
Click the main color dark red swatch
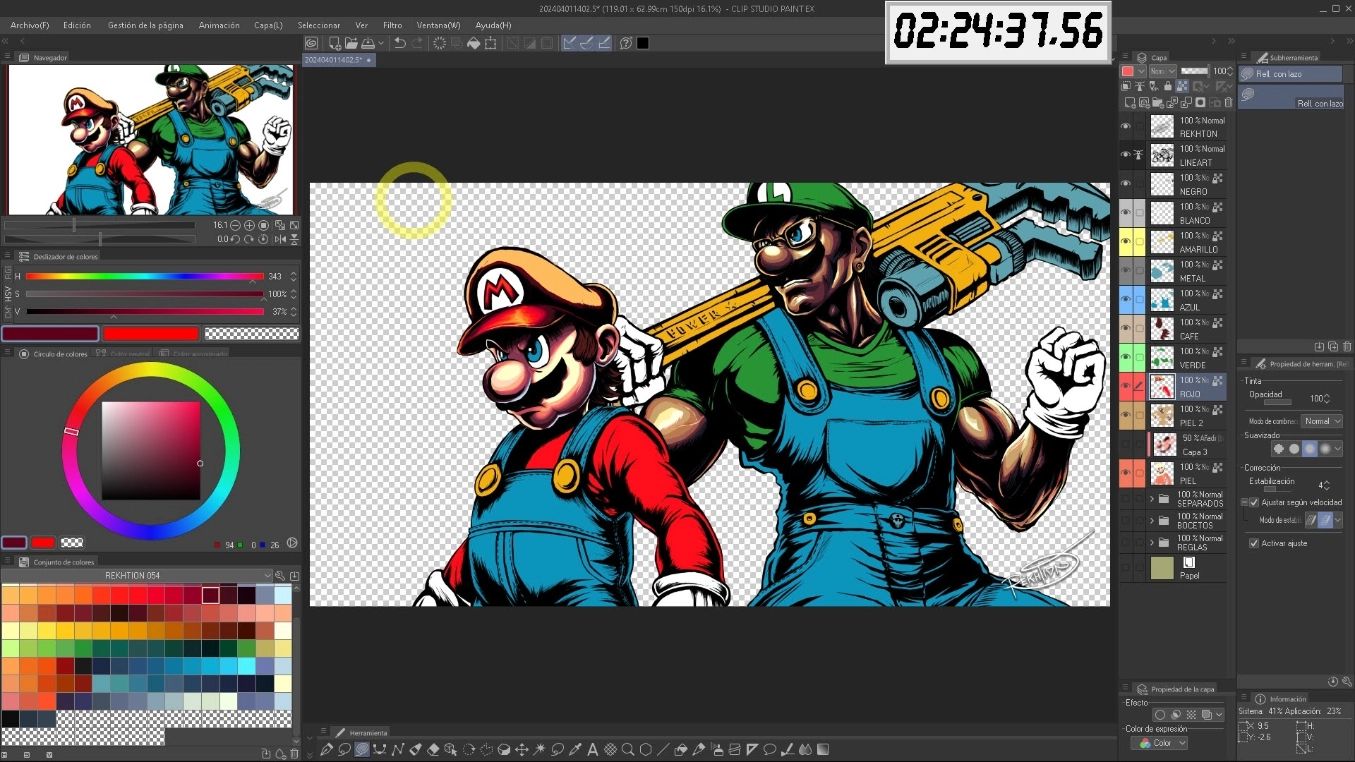tap(50, 334)
